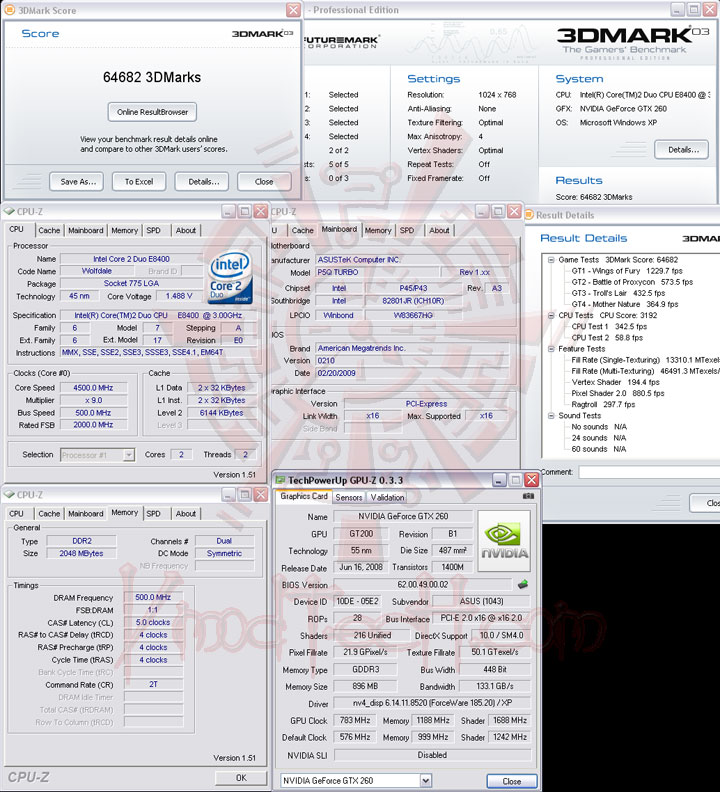720x792 pixels.
Task: Click GT2 - Battle of Proxycon result row
Action: (x=632, y=282)
